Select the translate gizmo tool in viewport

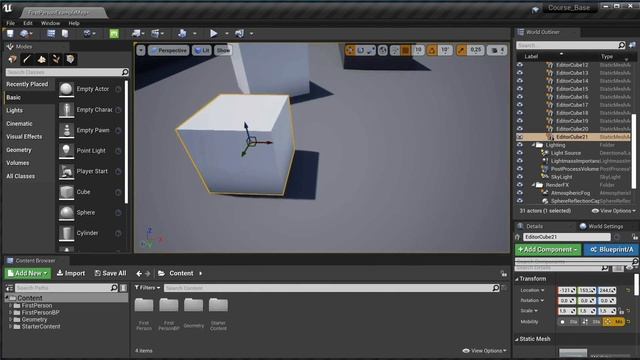coord(350,50)
